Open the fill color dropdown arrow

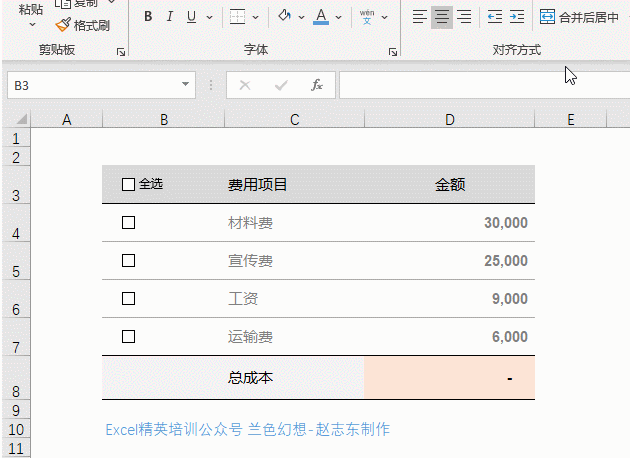301,17
